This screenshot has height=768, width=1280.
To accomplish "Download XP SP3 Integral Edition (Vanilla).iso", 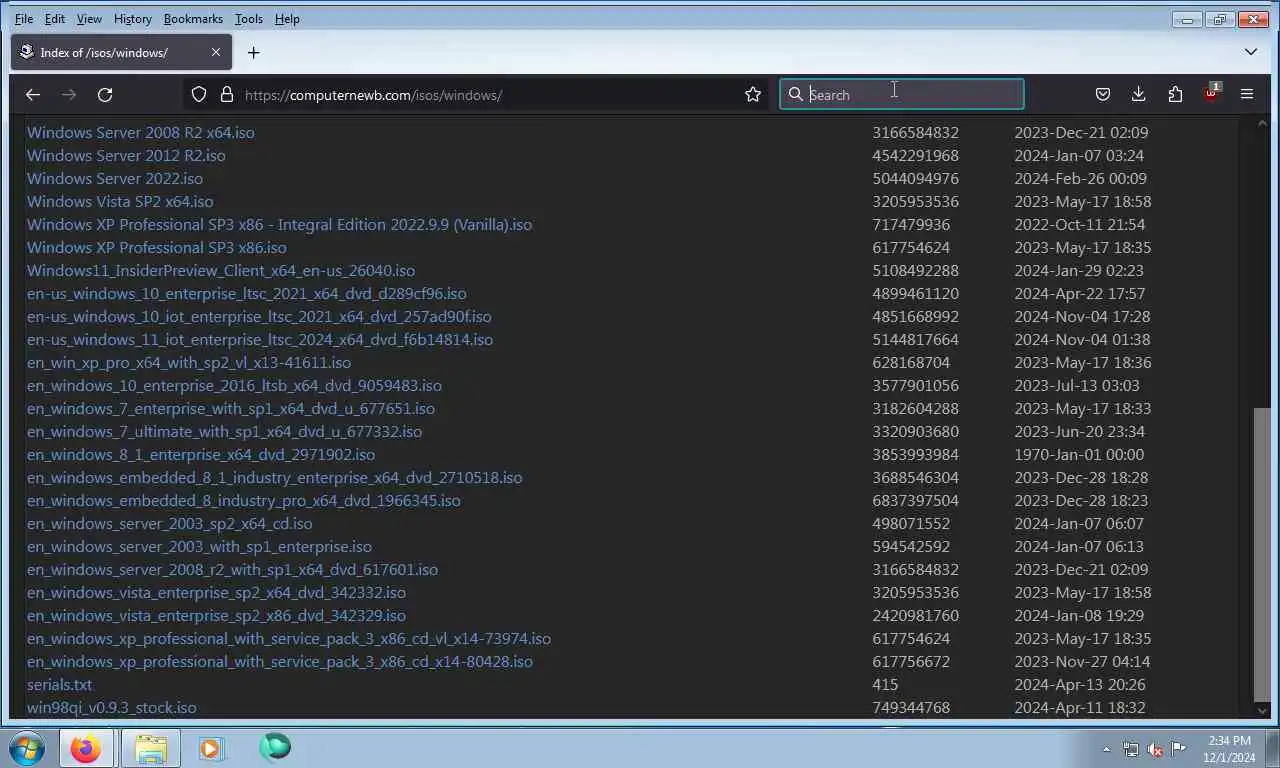I will point(279,224).
